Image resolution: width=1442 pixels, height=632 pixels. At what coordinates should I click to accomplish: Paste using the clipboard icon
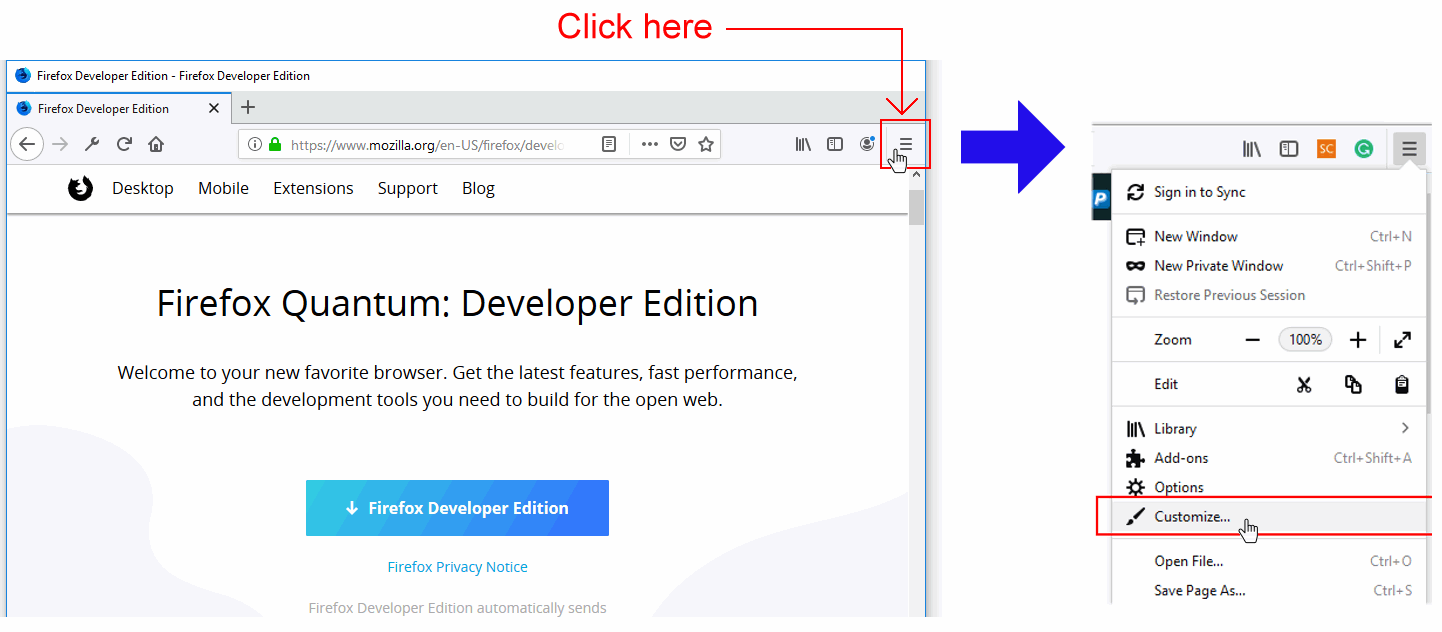[x=1402, y=384]
